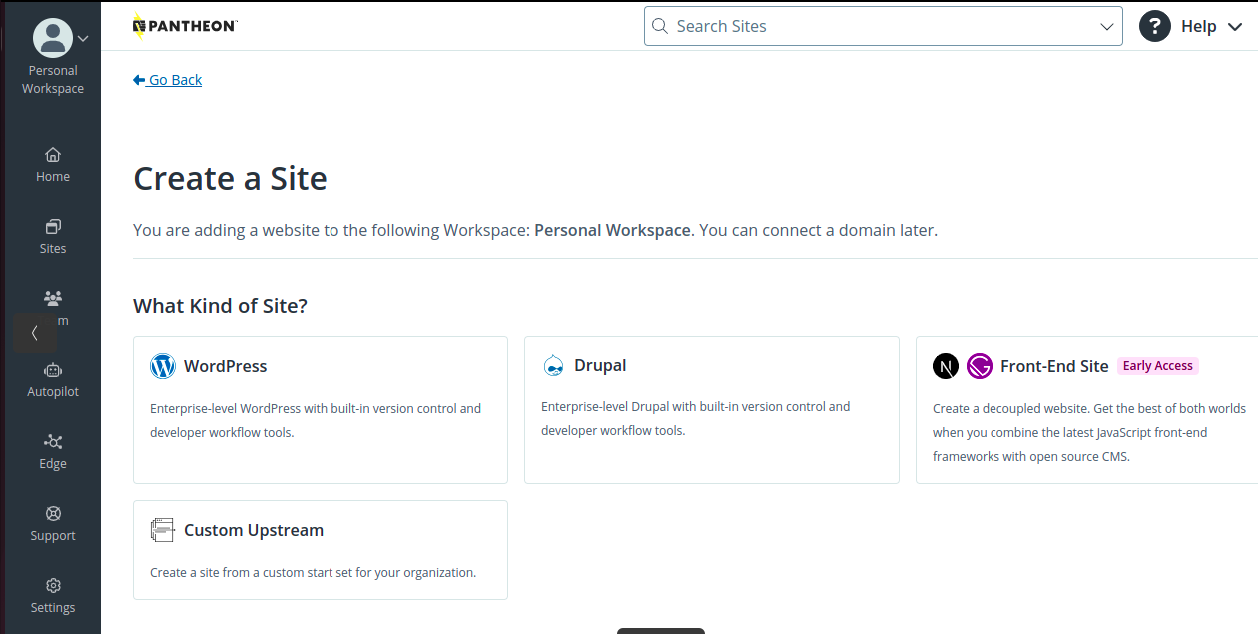Open the Autopilot robot icon
Screen dimensions: 1258x634
53,370
